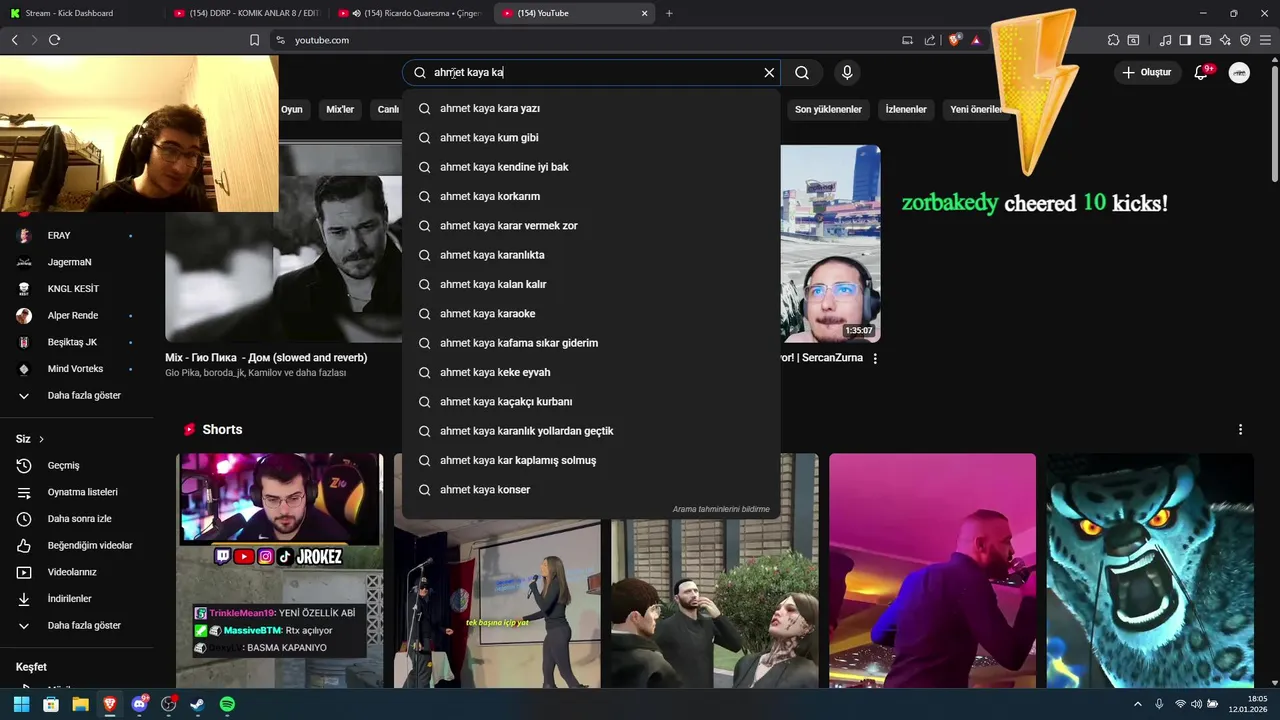Image resolution: width=1280 pixels, height=720 pixels.
Task: Choose suggestion 'ahmet kaya konser'
Action: (x=591, y=489)
